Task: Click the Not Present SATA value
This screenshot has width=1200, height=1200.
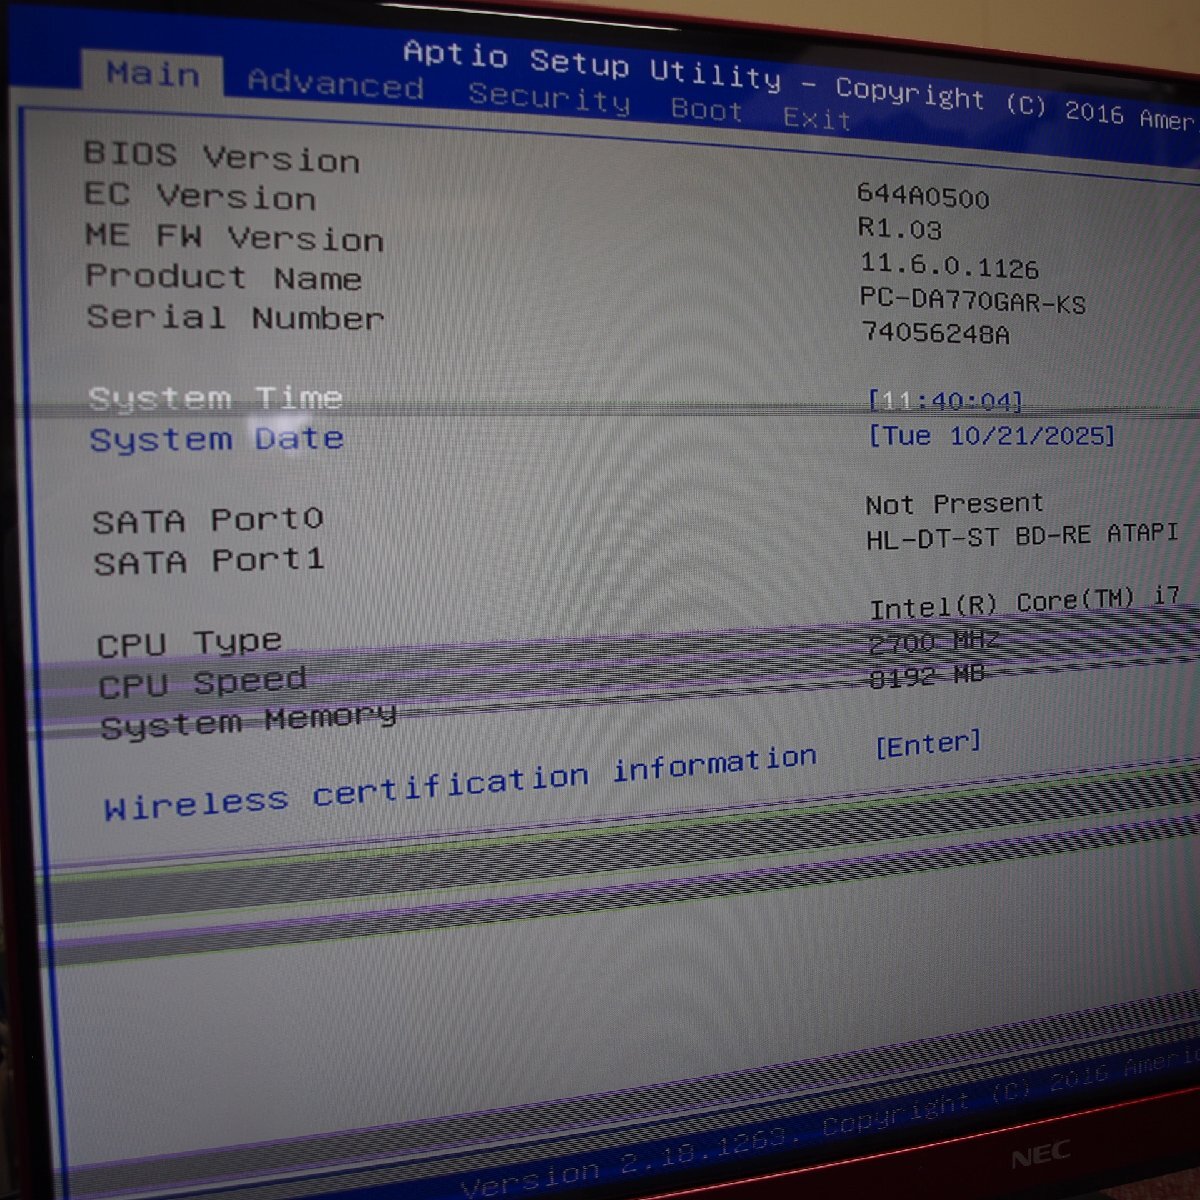Action: pyautogui.click(x=954, y=504)
